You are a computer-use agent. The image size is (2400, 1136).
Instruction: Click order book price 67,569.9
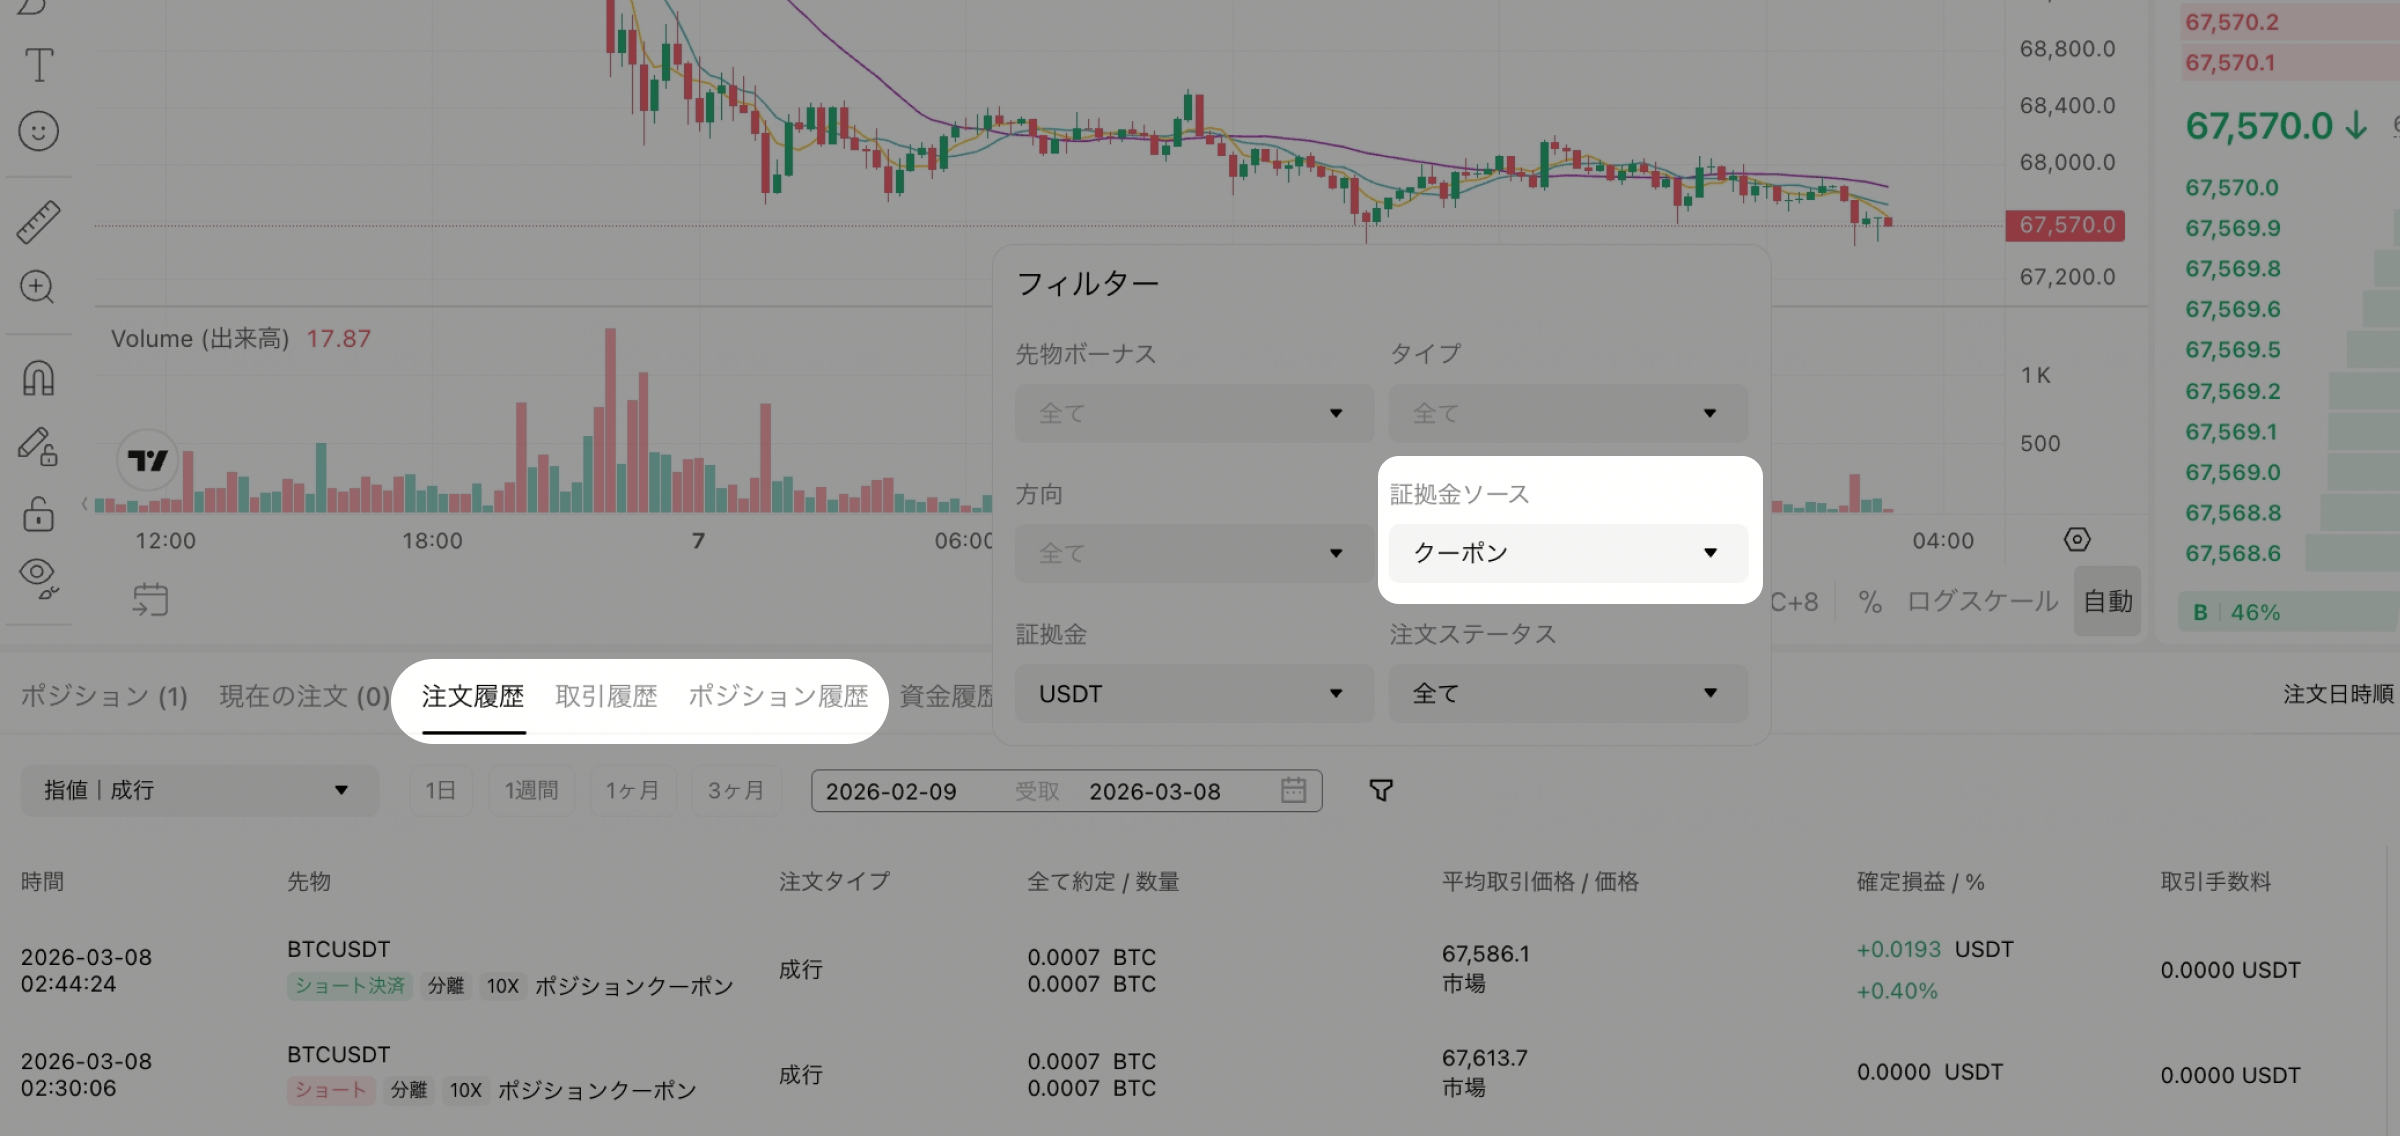pos(2233,228)
